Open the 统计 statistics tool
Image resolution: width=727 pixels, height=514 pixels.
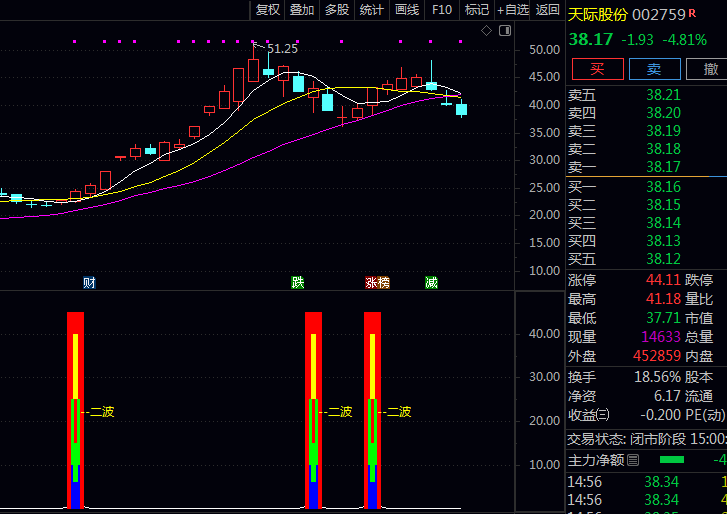tap(371, 10)
